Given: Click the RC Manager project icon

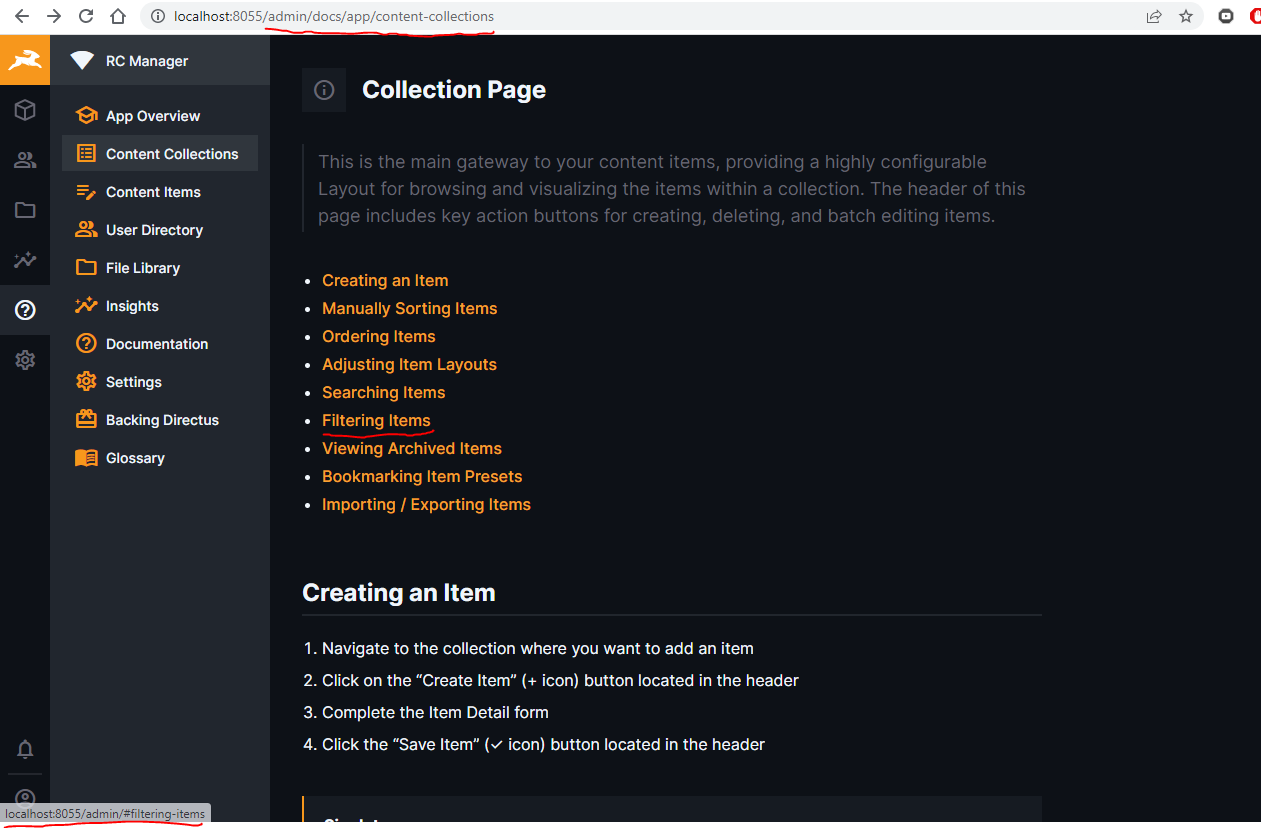Looking at the screenshot, I should pyautogui.click(x=82, y=61).
